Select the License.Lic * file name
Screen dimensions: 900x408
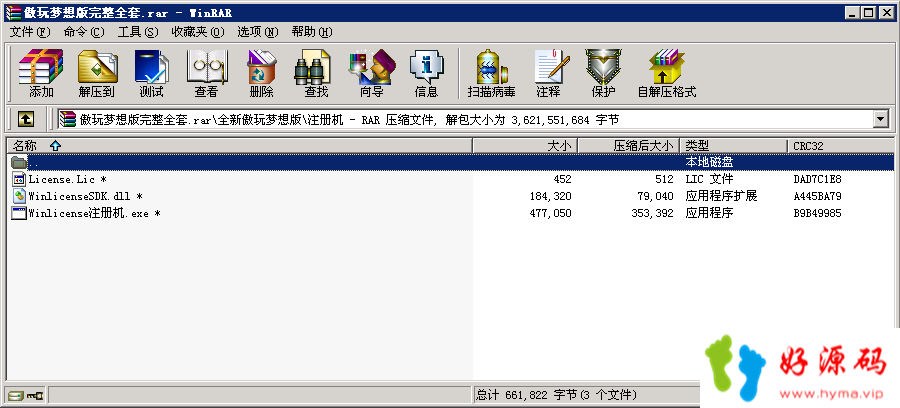pos(67,180)
